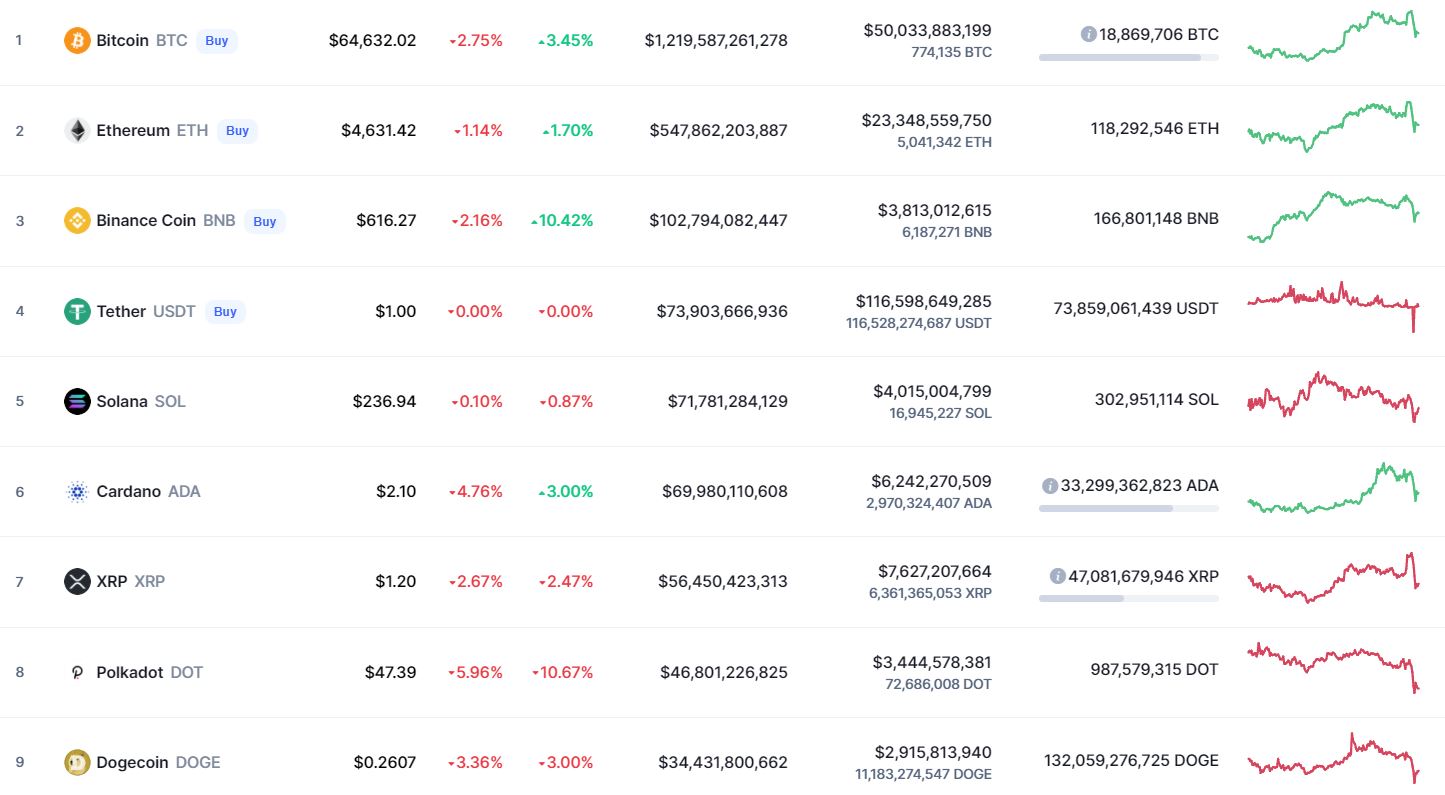Click info icon beside XRP circulating supply
This screenshot has height=795, width=1445.
(x=1058, y=576)
